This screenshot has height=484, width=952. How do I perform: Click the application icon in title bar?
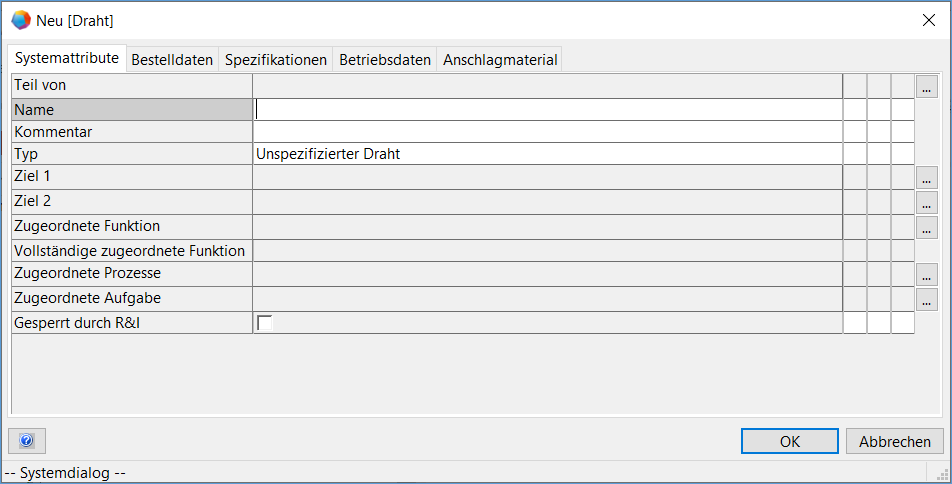[x=20, y=20]
